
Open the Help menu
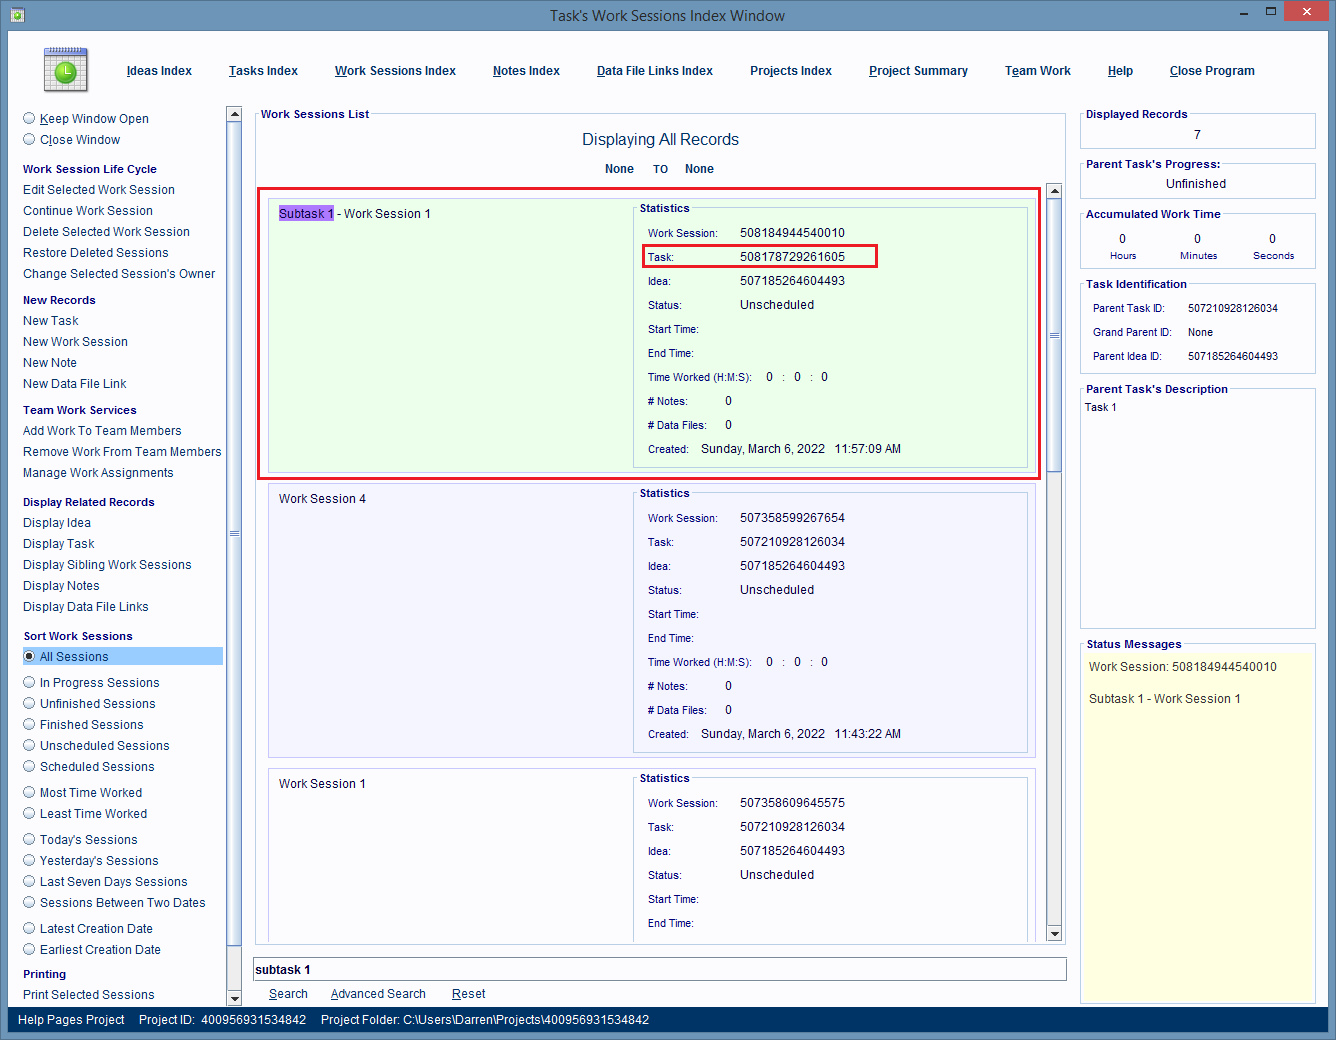tap(1120, 71)
